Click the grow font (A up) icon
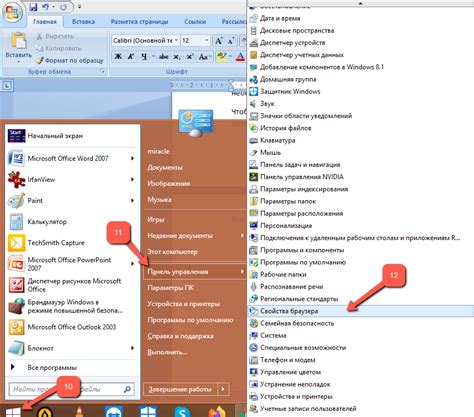This screenshot has width=474, height=417. point(218,41)
